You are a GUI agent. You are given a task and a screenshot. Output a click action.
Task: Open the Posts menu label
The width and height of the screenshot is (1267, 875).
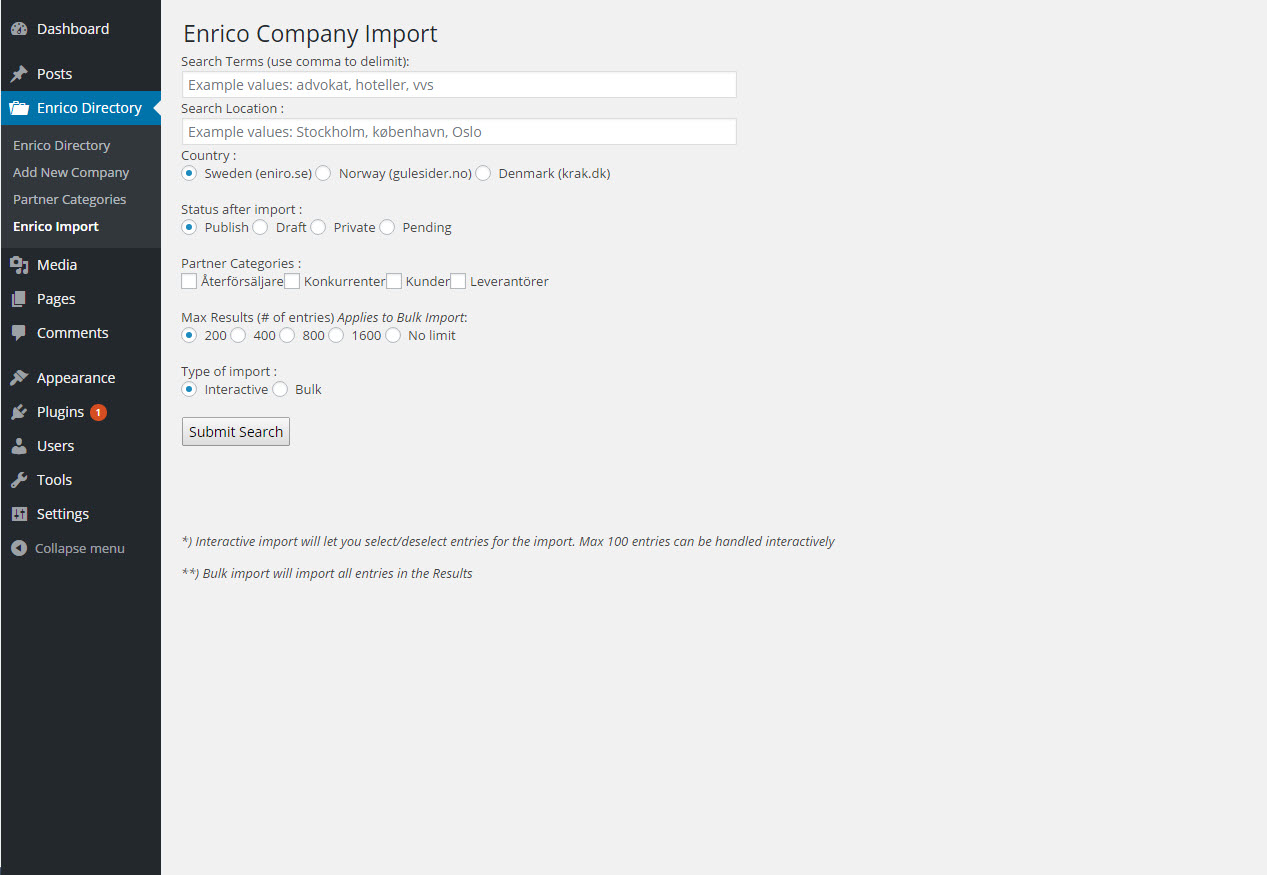click(x=54, y=74)
